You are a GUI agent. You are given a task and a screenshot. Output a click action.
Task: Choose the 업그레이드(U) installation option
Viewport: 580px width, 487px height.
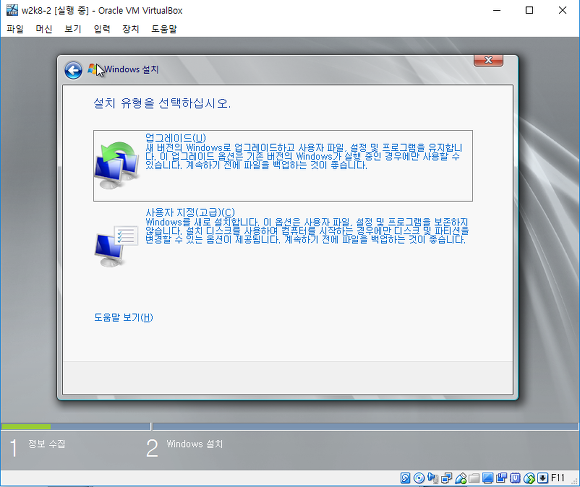(x=283, y=166)
